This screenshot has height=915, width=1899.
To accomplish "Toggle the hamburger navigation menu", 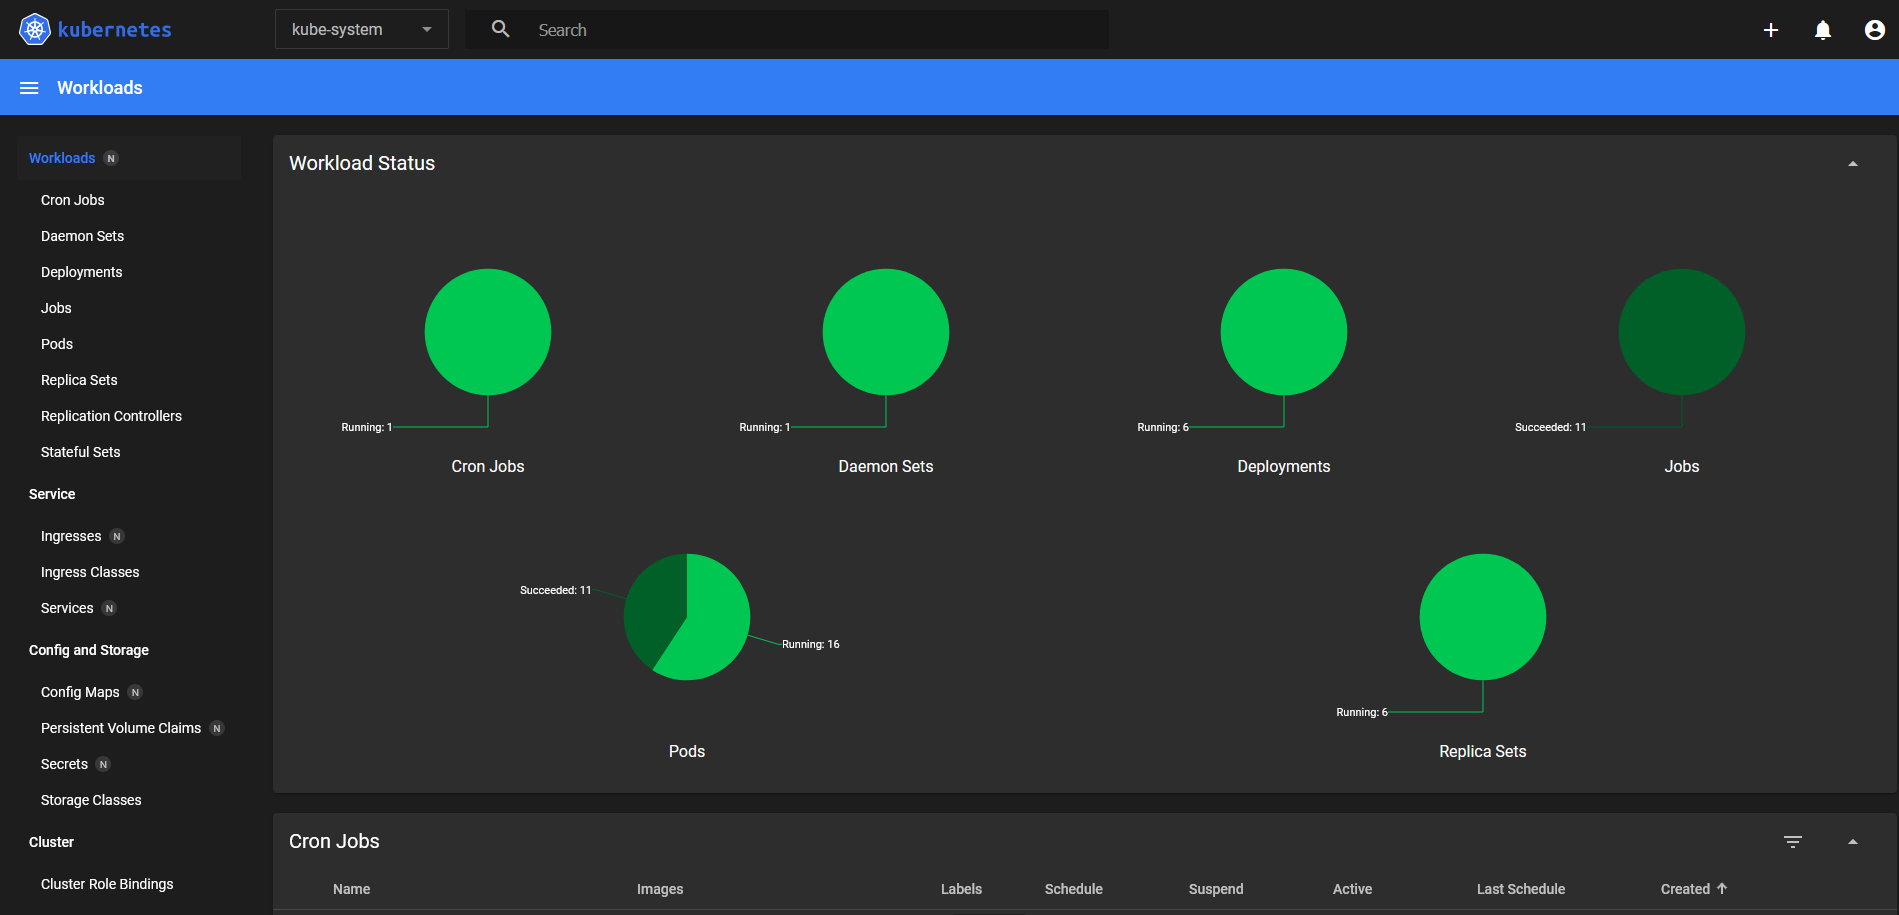I will coord(29,88).
